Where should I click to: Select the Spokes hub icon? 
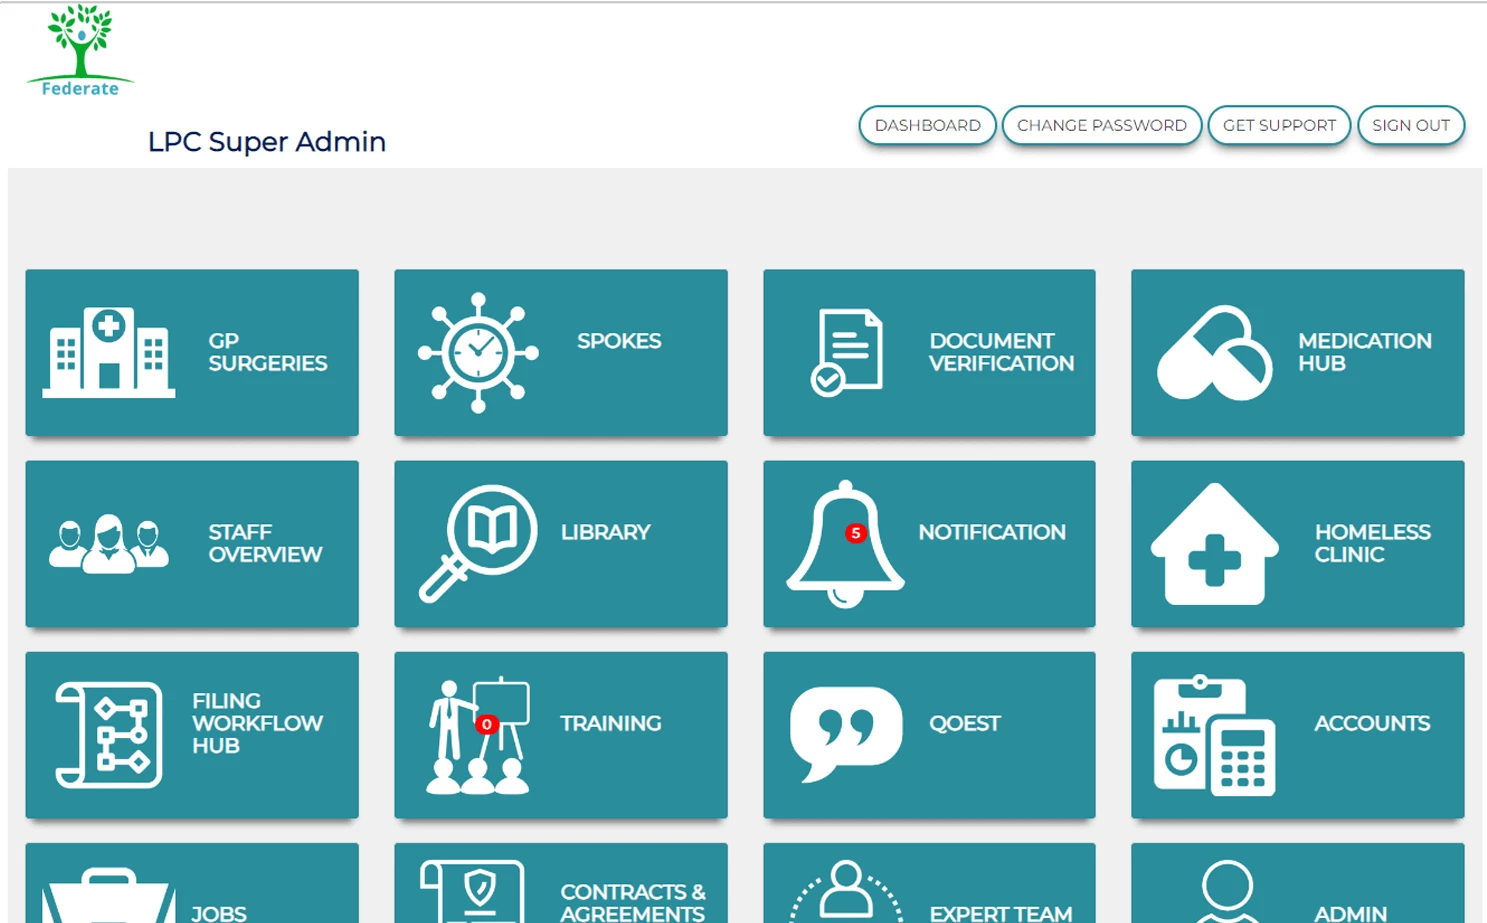click(x=560, y=352)
